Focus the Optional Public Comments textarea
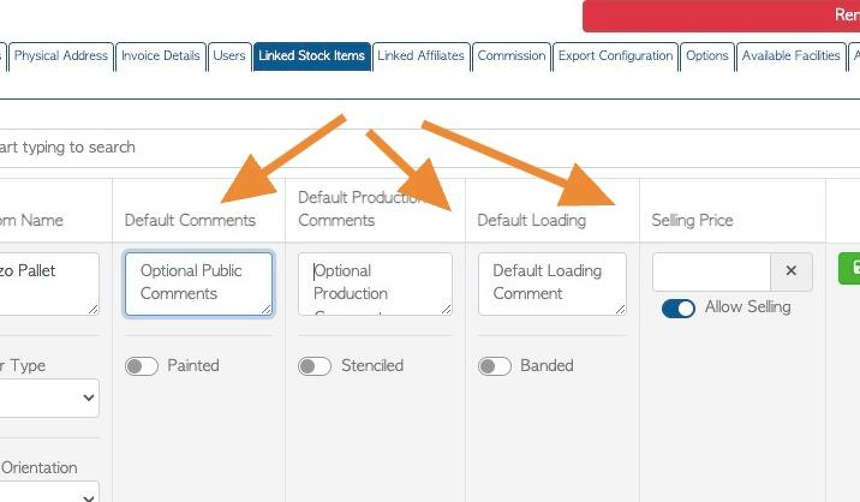The height and width of the screenshot is (502, 860). pyautogui.click(x=199, y=284)
